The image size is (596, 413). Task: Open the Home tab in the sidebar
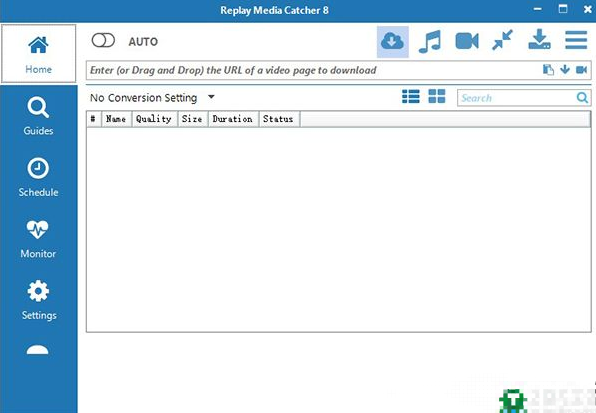tap(38, 54)
